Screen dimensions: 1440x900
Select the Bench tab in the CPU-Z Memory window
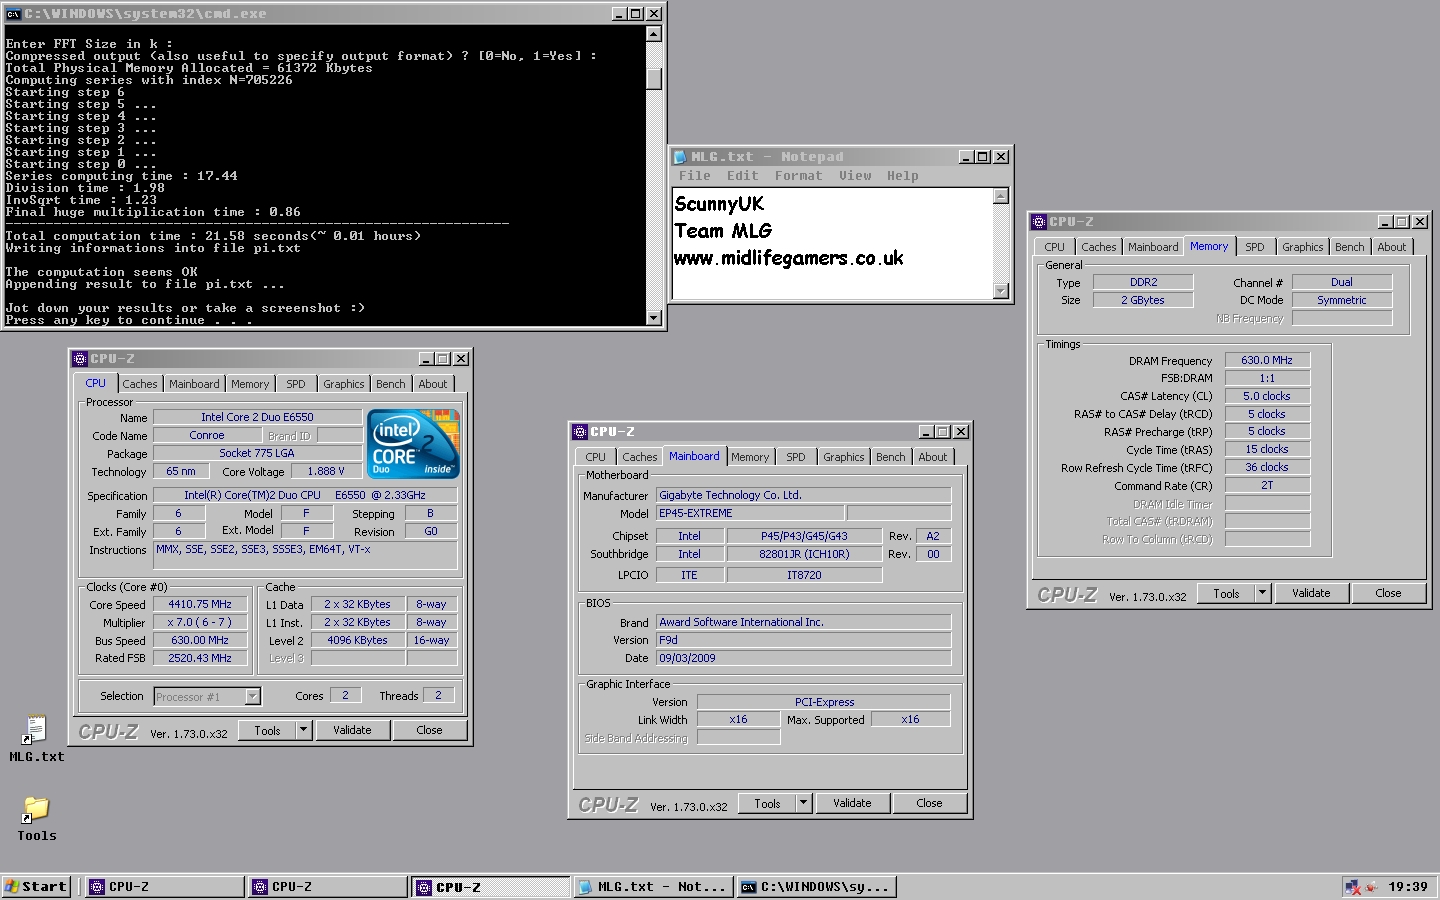click(1350, 247)
